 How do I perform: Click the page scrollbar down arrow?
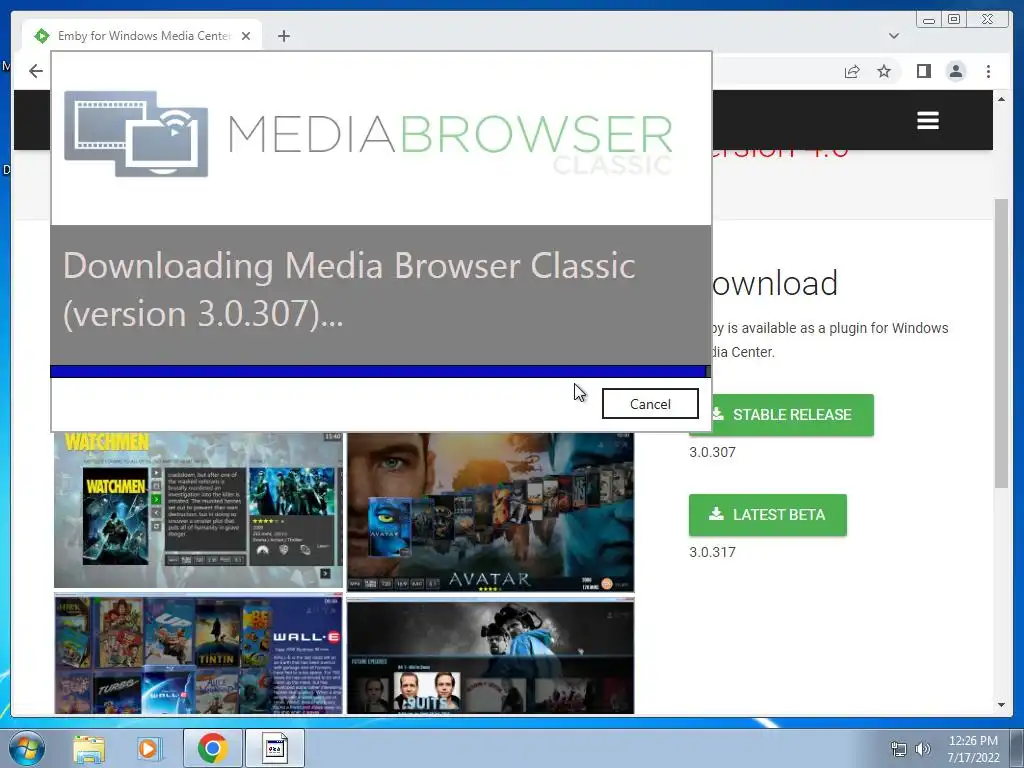(1001, 705)
